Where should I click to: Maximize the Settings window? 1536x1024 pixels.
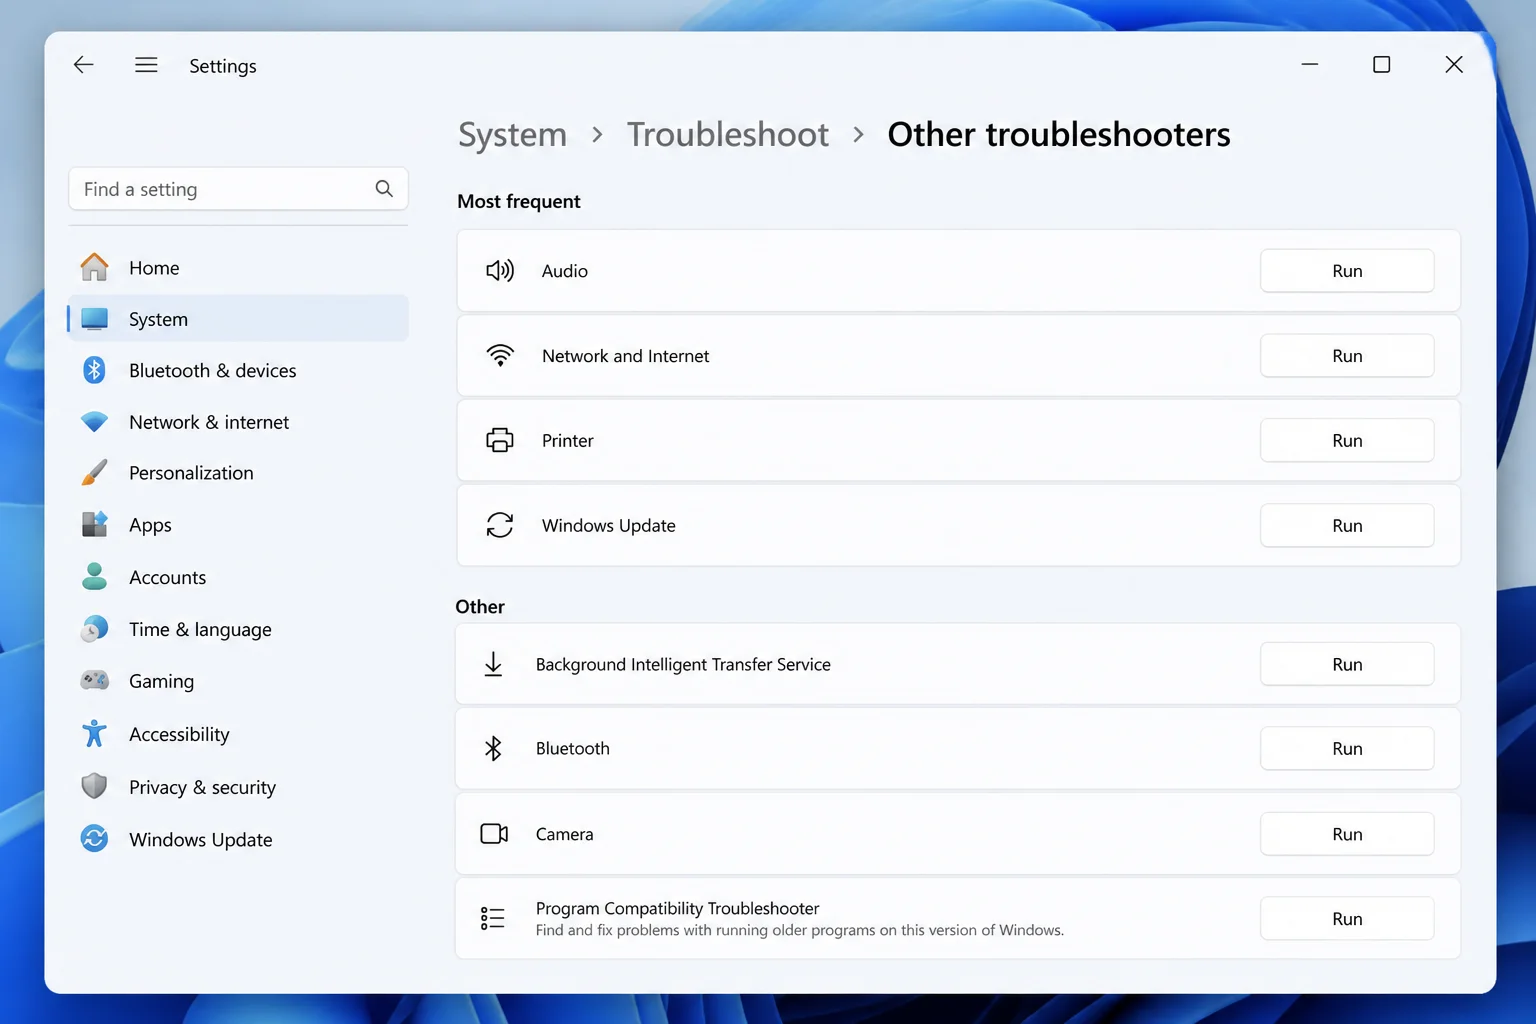point(1381,65)
